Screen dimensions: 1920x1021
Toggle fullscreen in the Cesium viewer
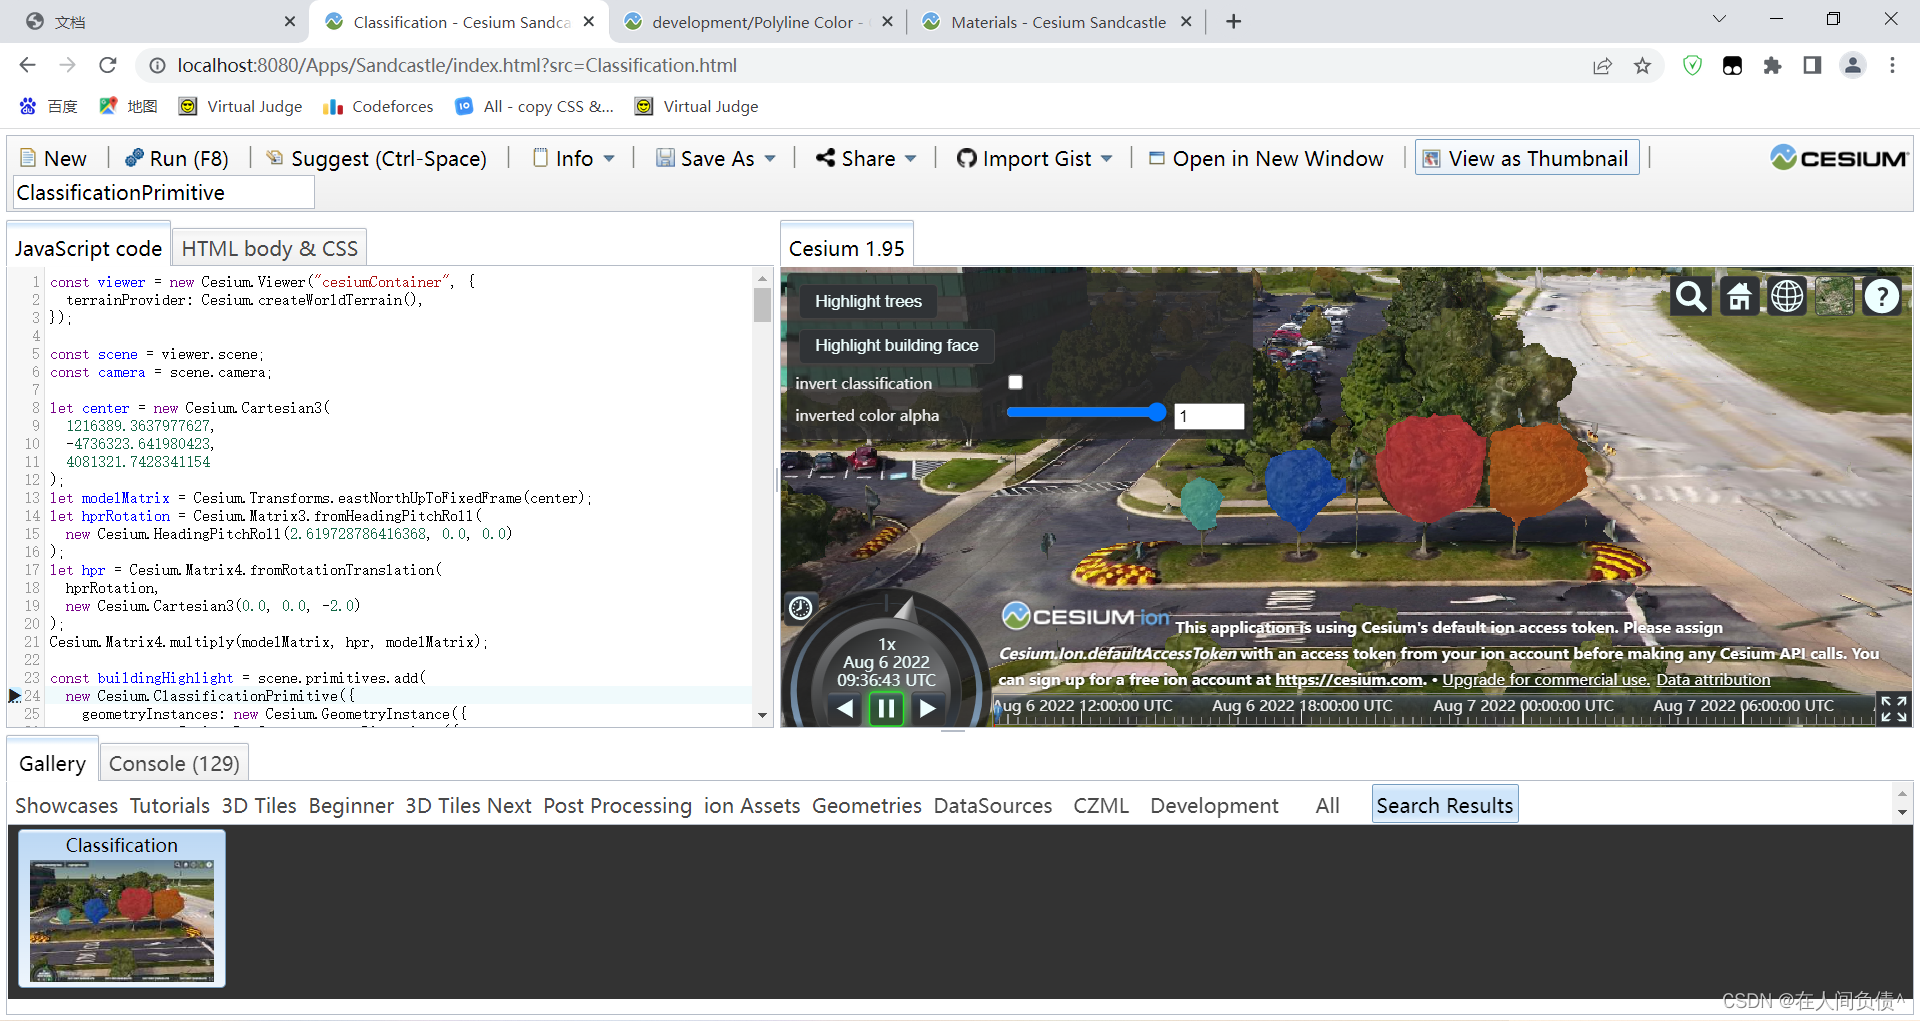point(1893,709)
